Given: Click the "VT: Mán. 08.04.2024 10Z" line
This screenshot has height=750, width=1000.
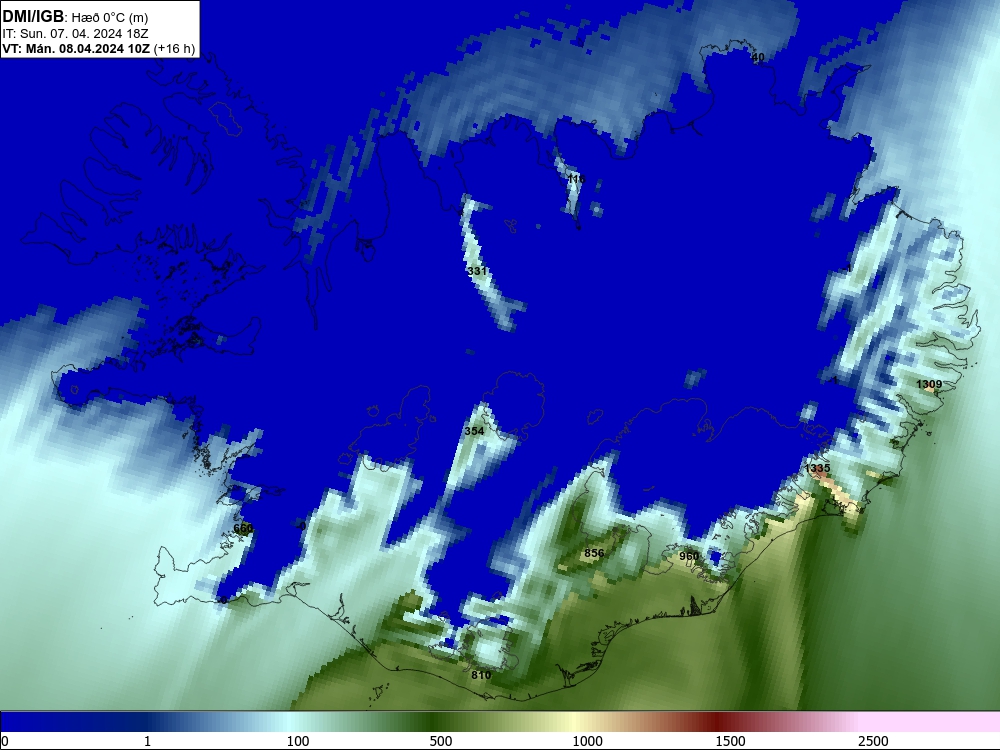Looking at the screenshot, I should pyautogui.click(x=99, y=49).
